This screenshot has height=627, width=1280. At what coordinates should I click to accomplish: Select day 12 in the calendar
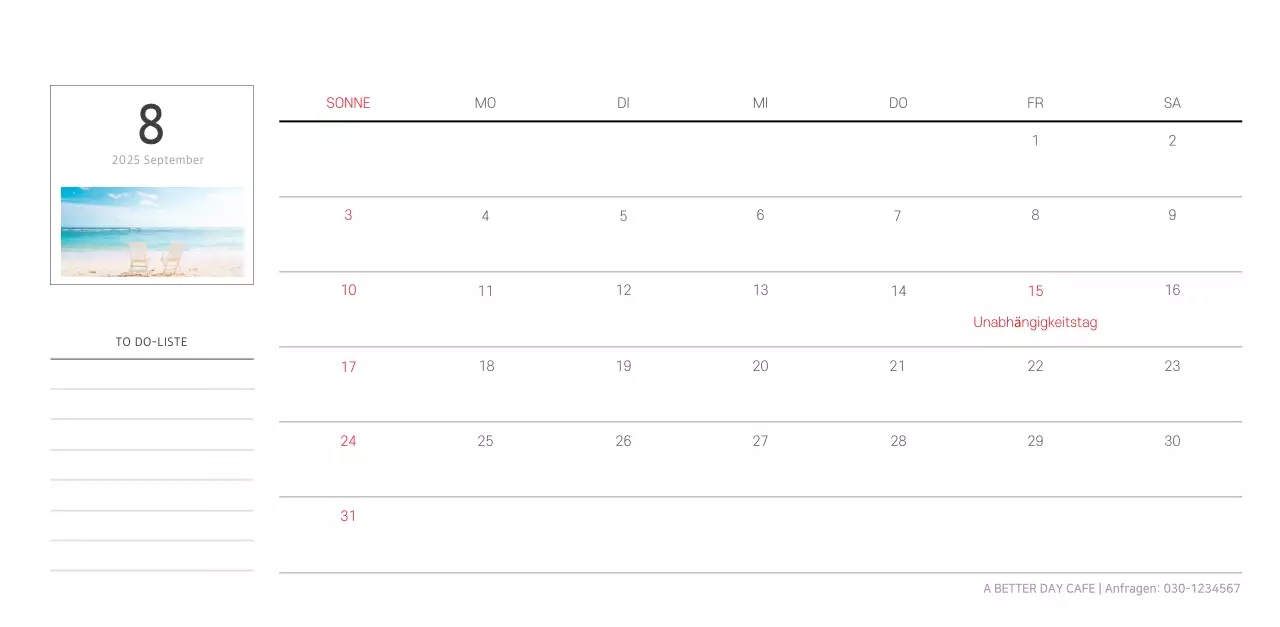pyautogui.click(x=623, y=290)
